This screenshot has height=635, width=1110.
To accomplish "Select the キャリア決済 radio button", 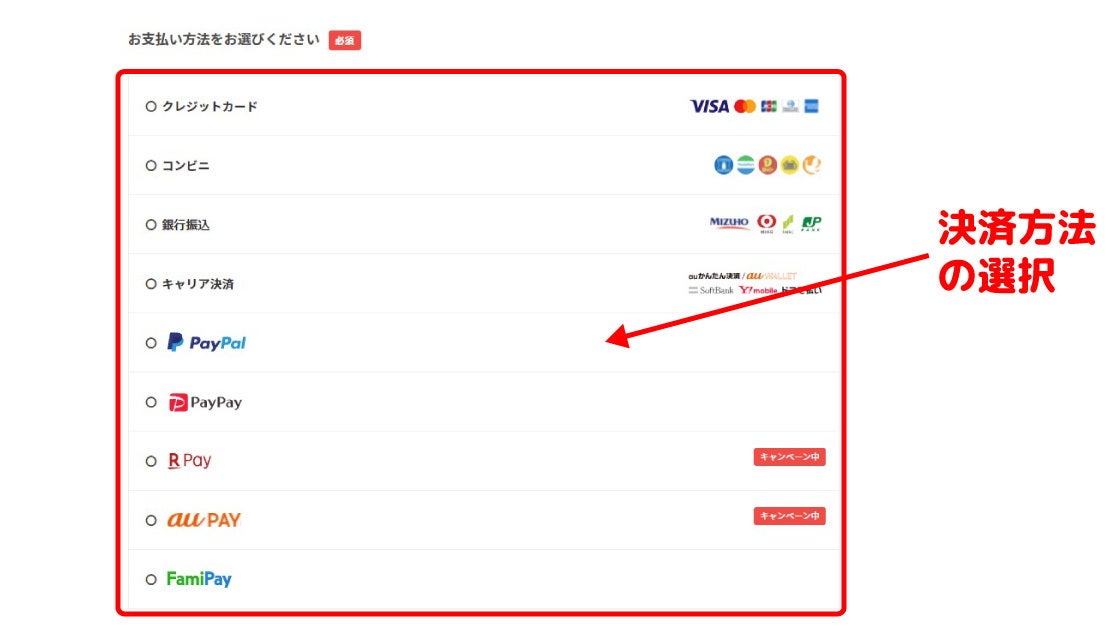I will [x=151, y=284].
